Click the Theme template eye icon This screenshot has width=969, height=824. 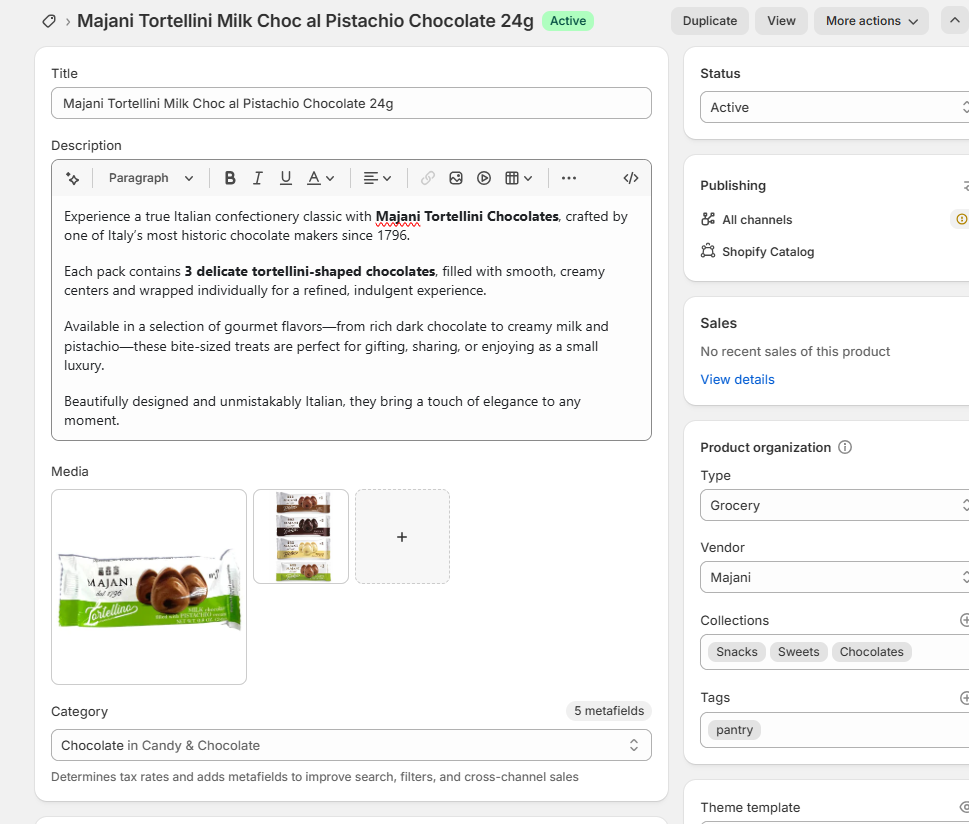pos(964,807)
